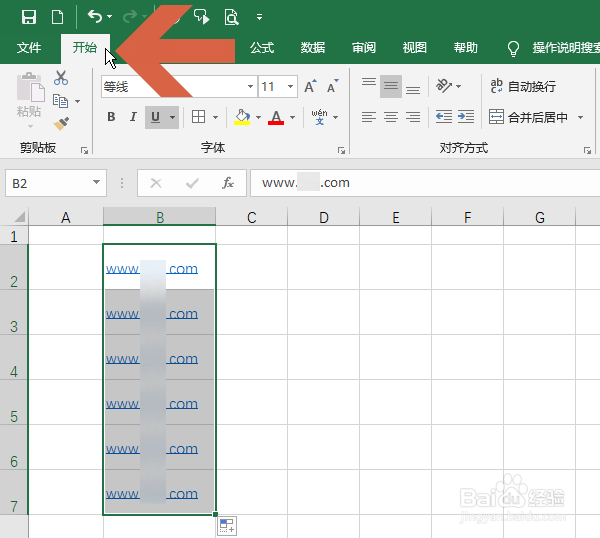Open the hyperlink in cell B3

pos(152,314)
